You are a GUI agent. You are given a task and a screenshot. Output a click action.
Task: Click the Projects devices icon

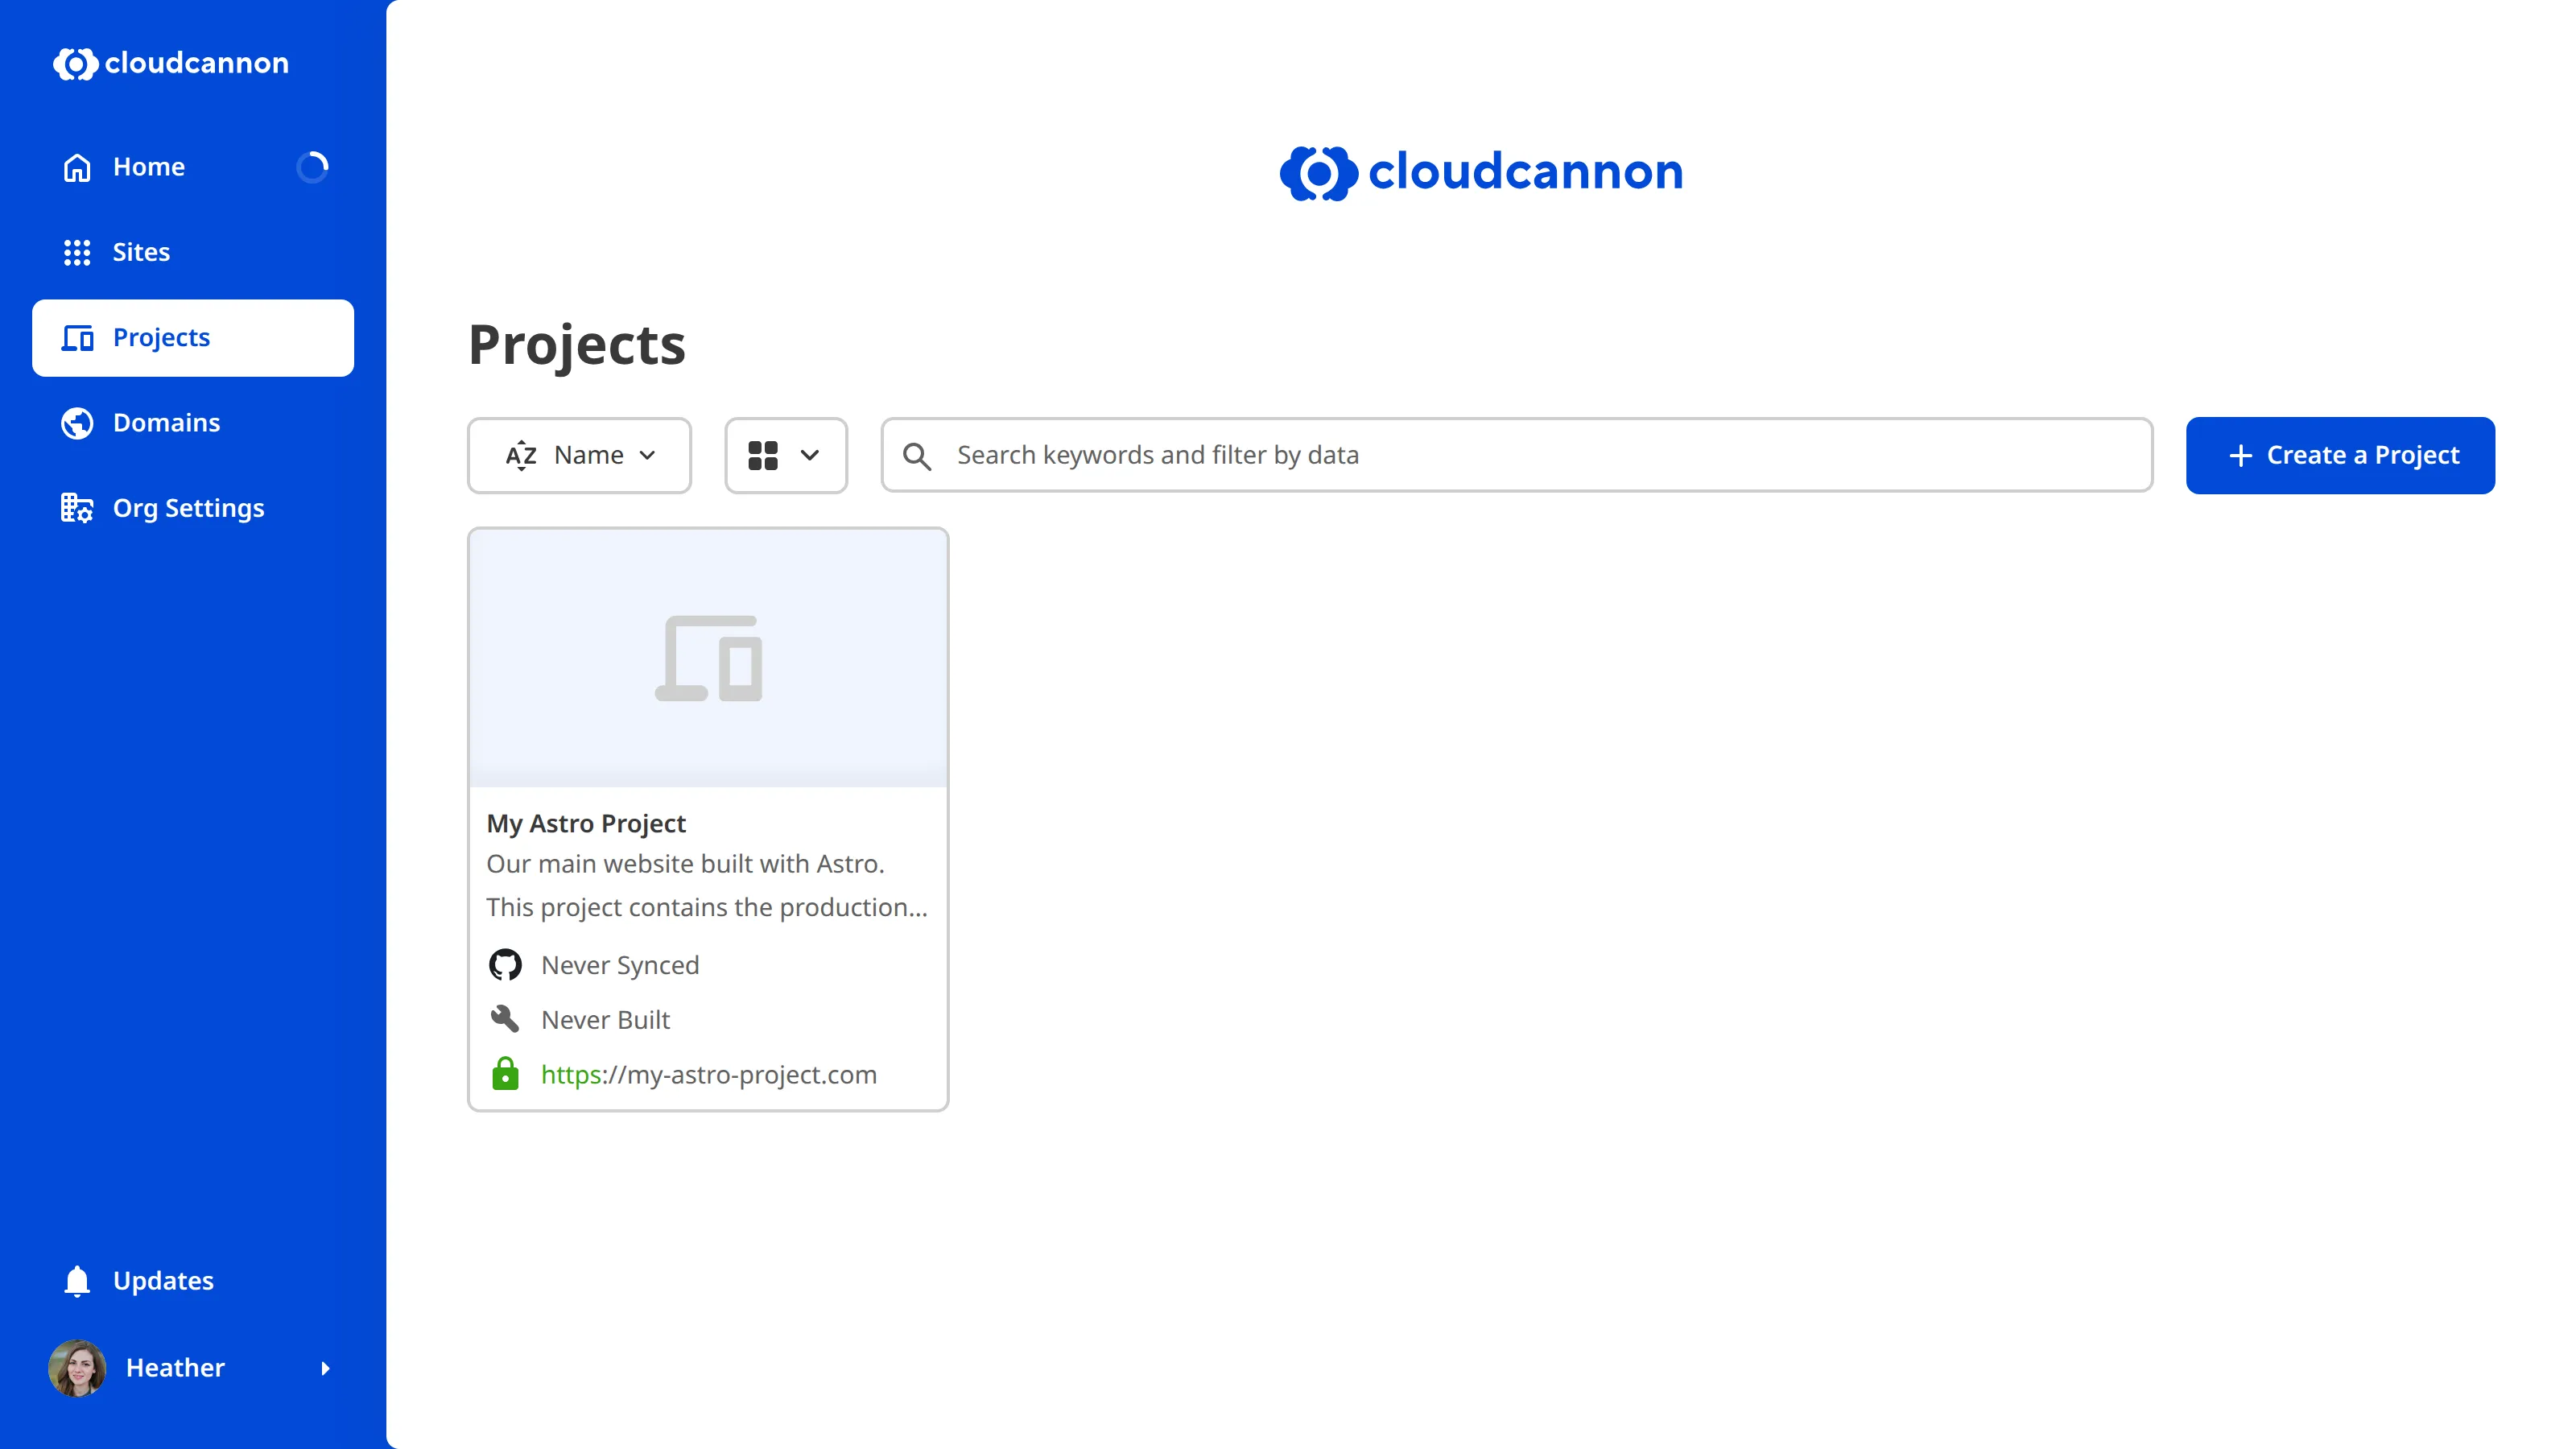click(x=77, y=337)
